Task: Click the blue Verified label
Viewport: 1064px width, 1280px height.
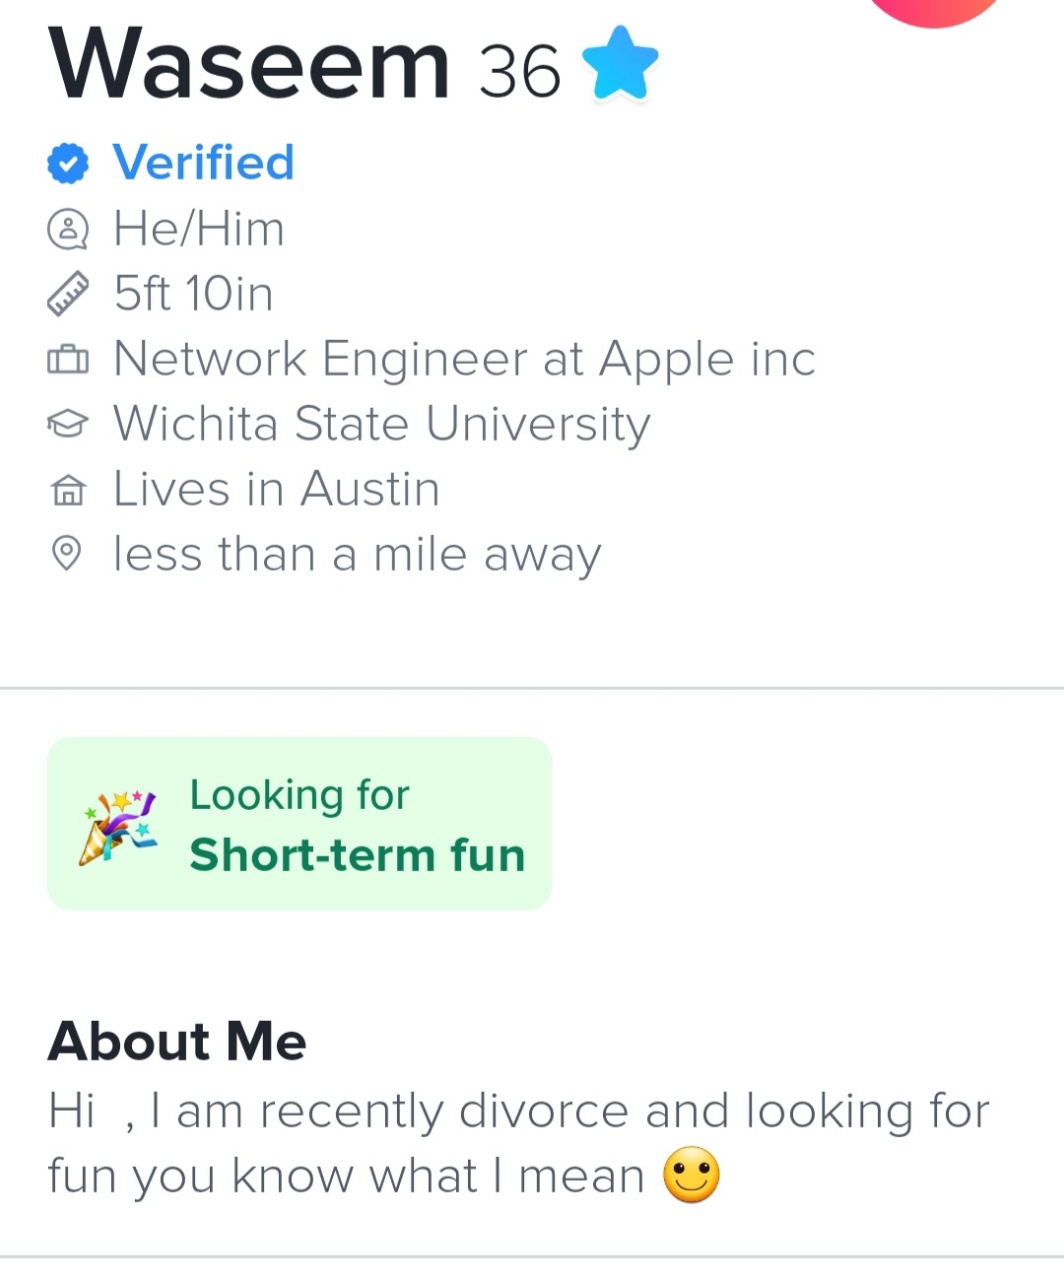Action: pos(203,163)
